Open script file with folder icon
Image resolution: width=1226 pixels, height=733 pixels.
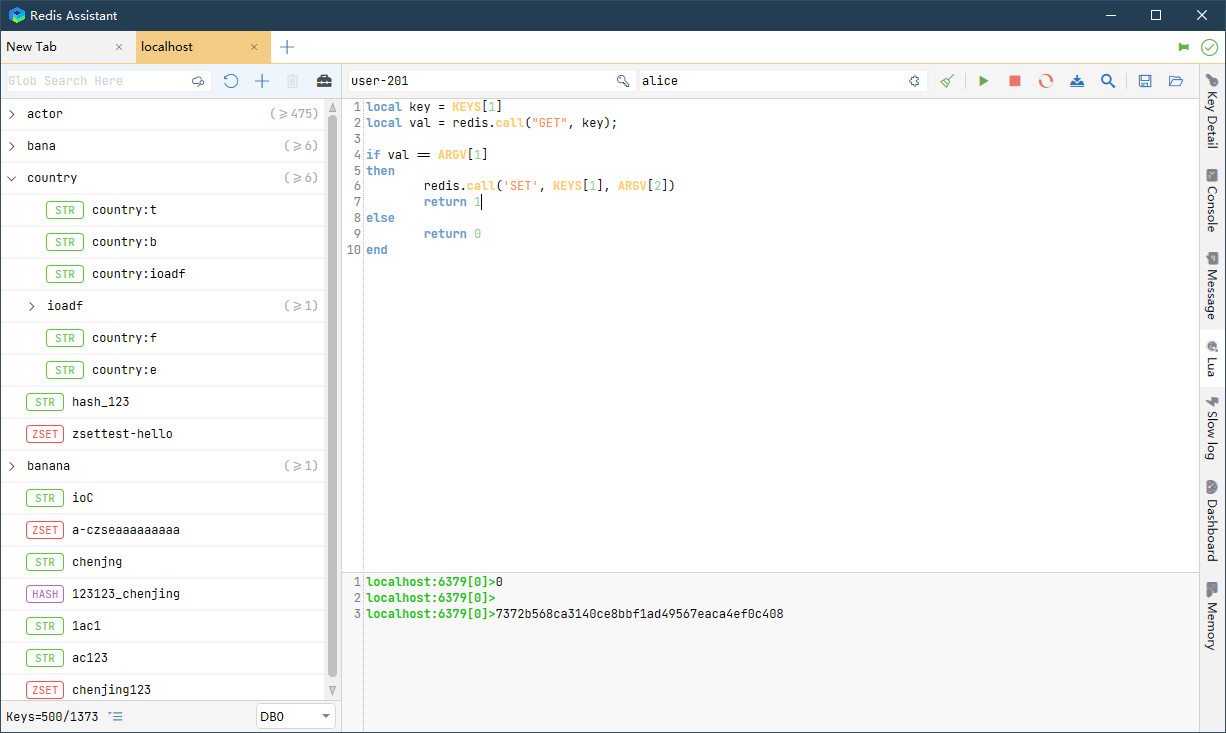pos(1176,81)
